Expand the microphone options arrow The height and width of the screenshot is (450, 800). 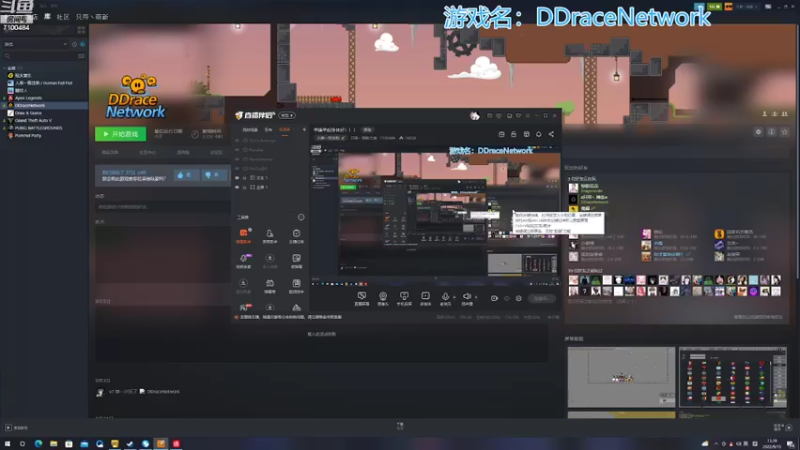(x=455, y=297)
